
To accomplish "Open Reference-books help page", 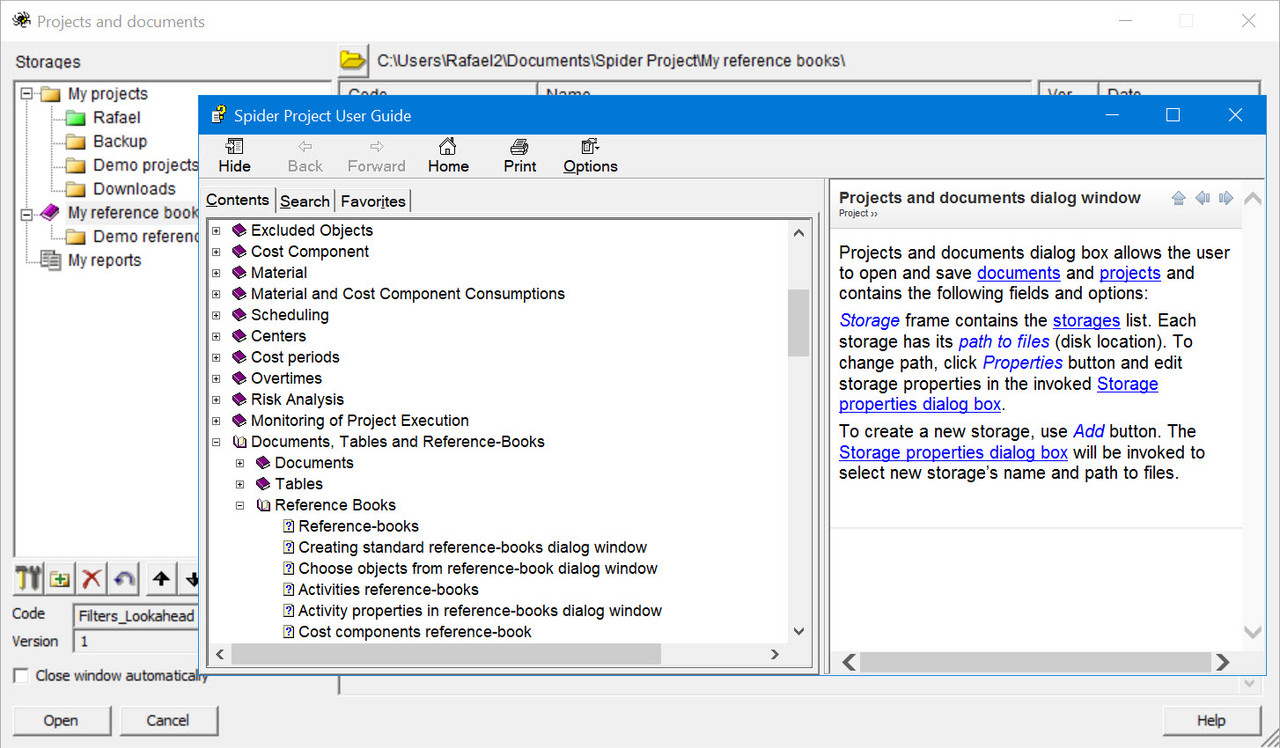I will [358, 526].
